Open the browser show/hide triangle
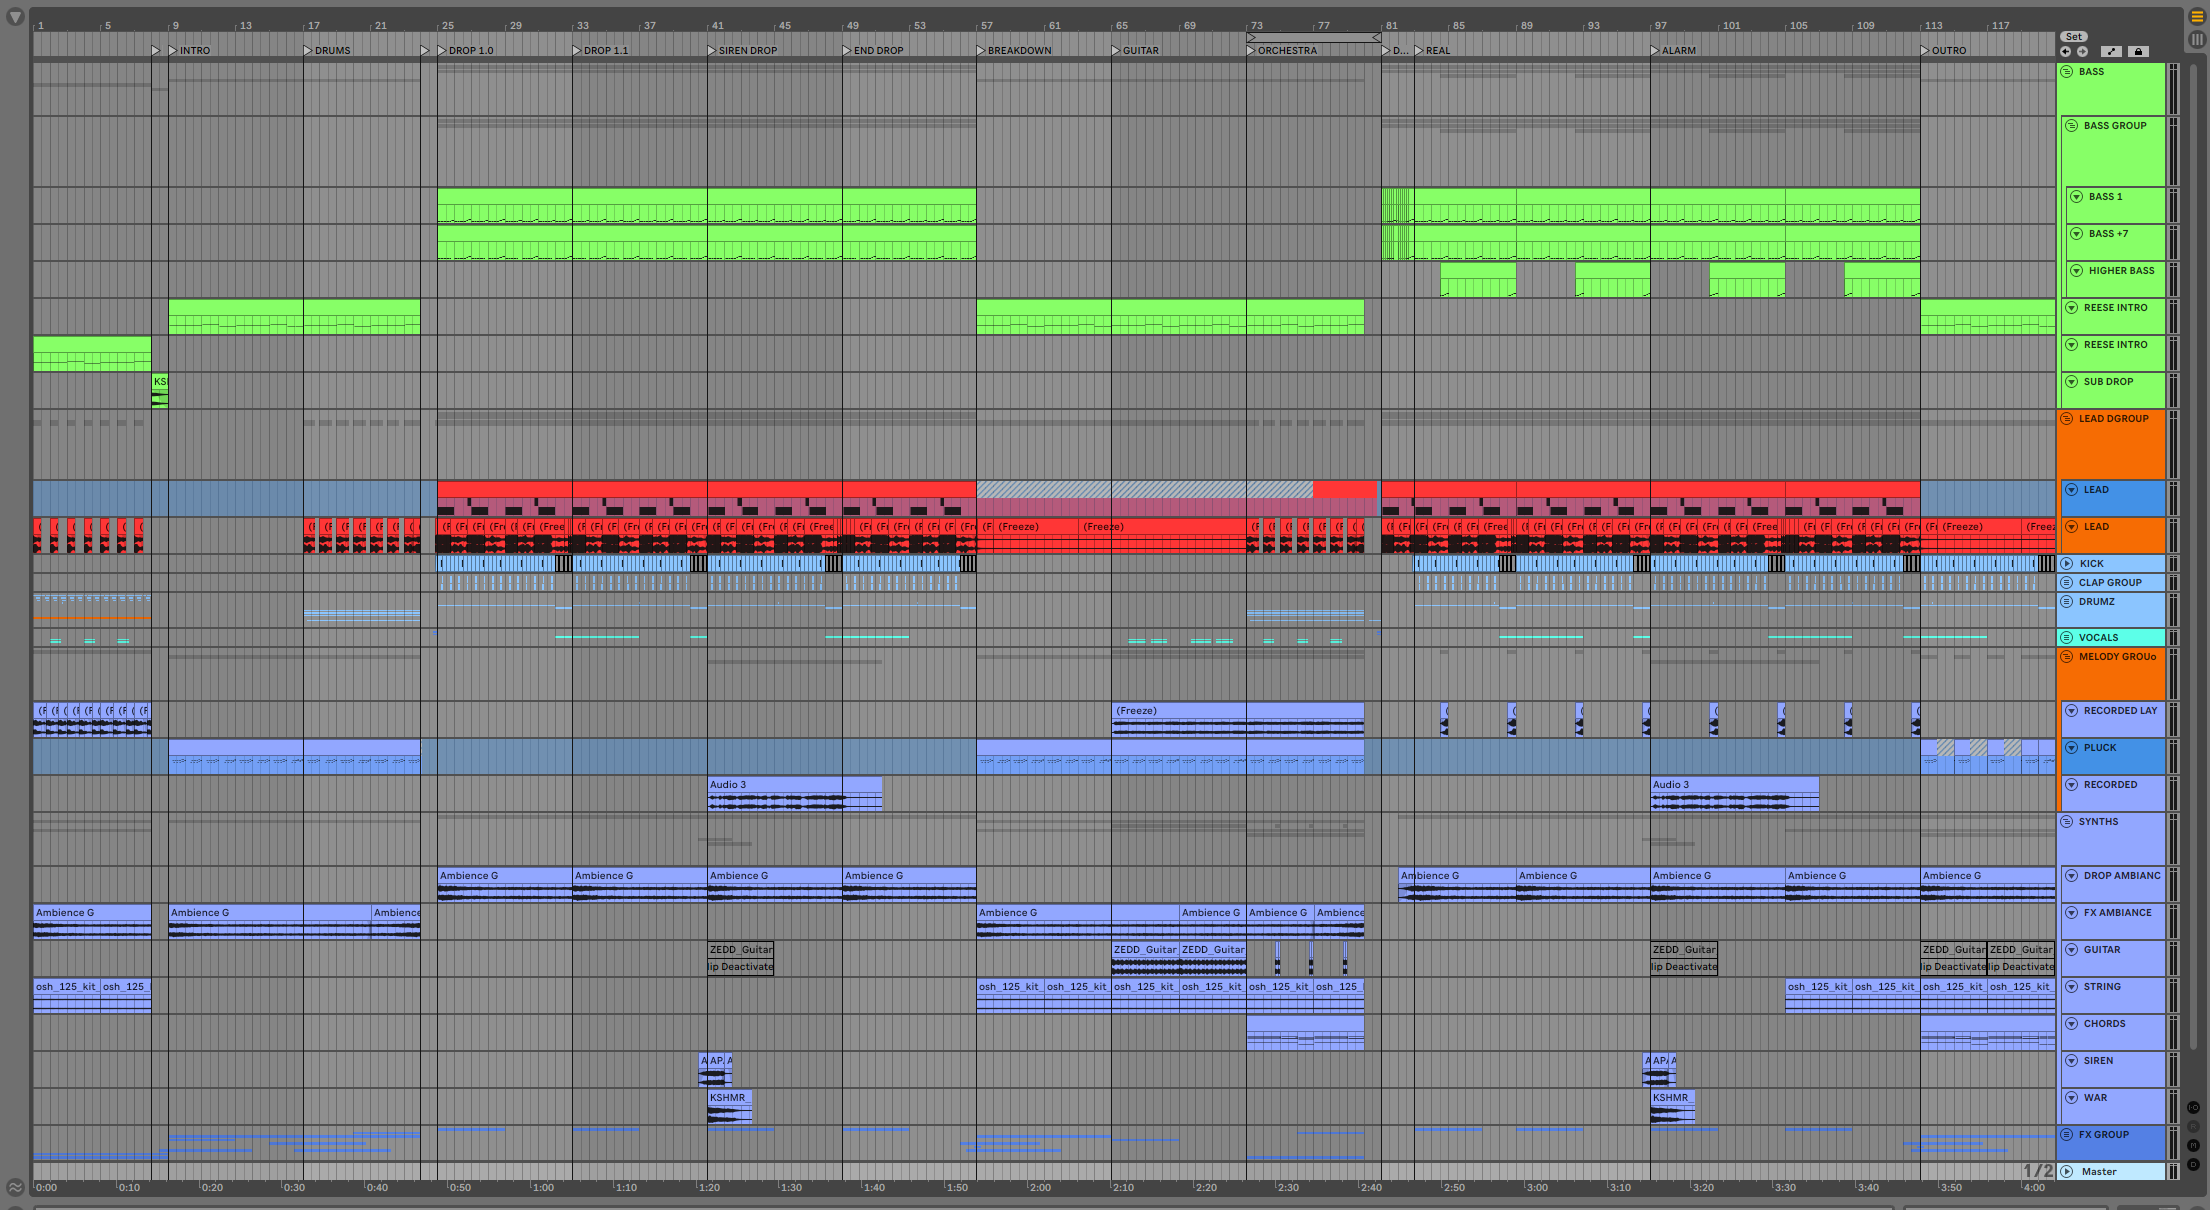 [15, 17]
